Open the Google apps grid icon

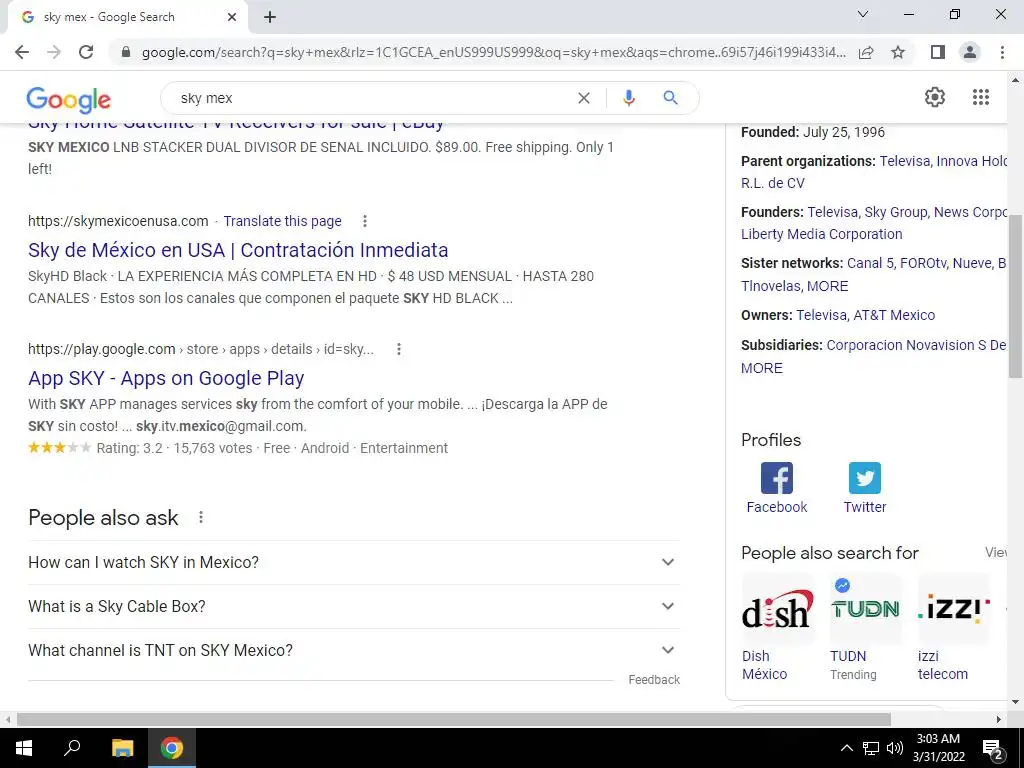click(980, 97)
